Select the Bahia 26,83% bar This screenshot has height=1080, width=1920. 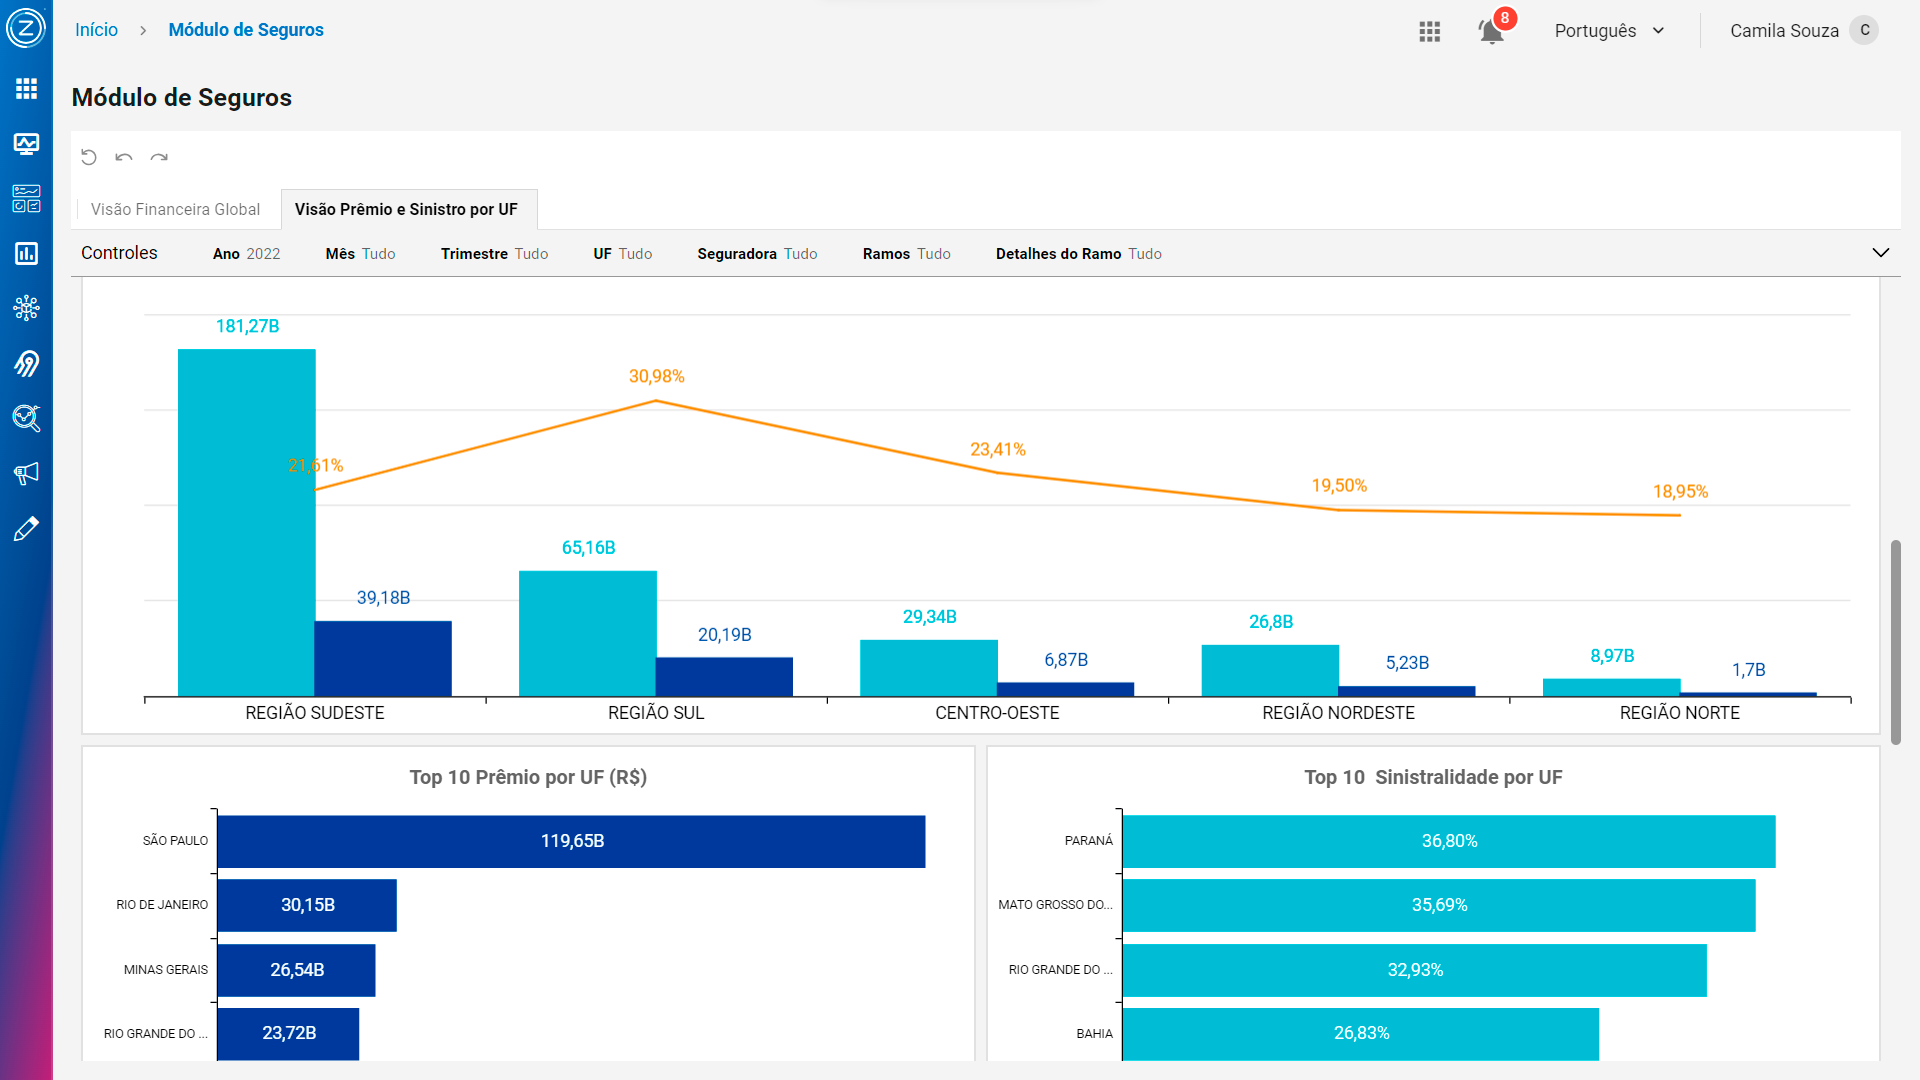click(1361, 1033)
